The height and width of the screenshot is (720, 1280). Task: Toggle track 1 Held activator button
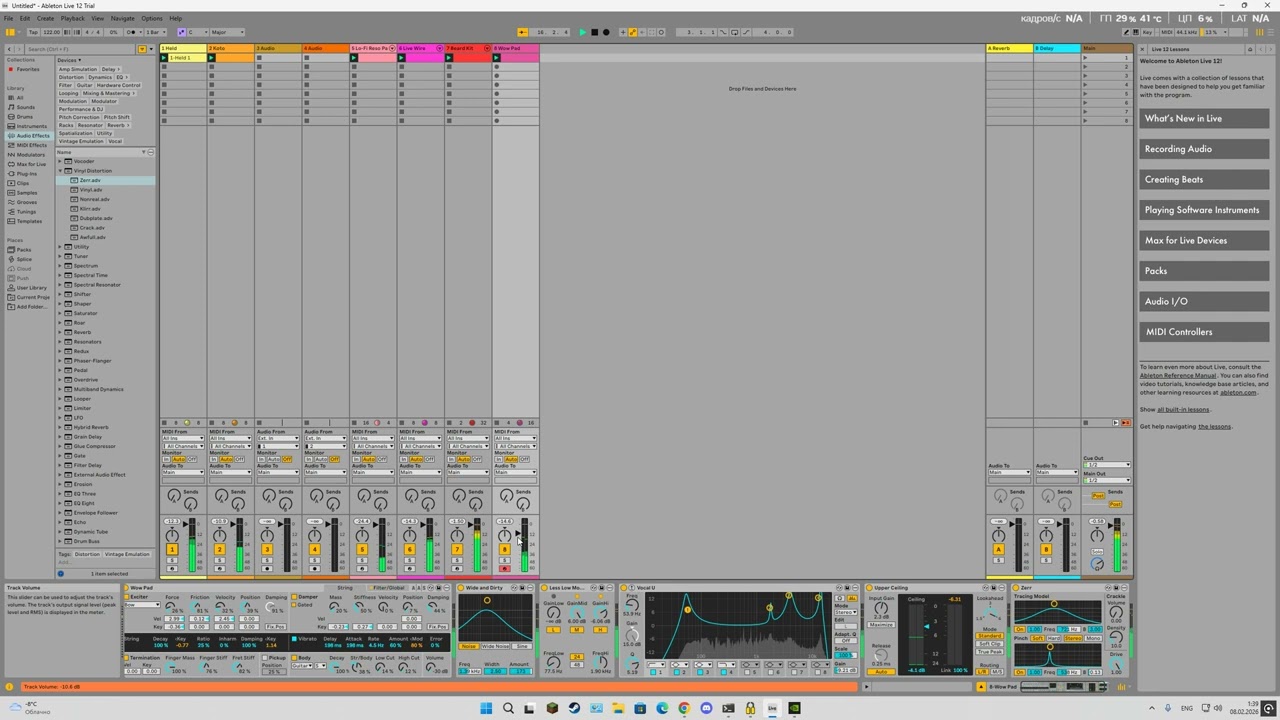coord(172,550)
